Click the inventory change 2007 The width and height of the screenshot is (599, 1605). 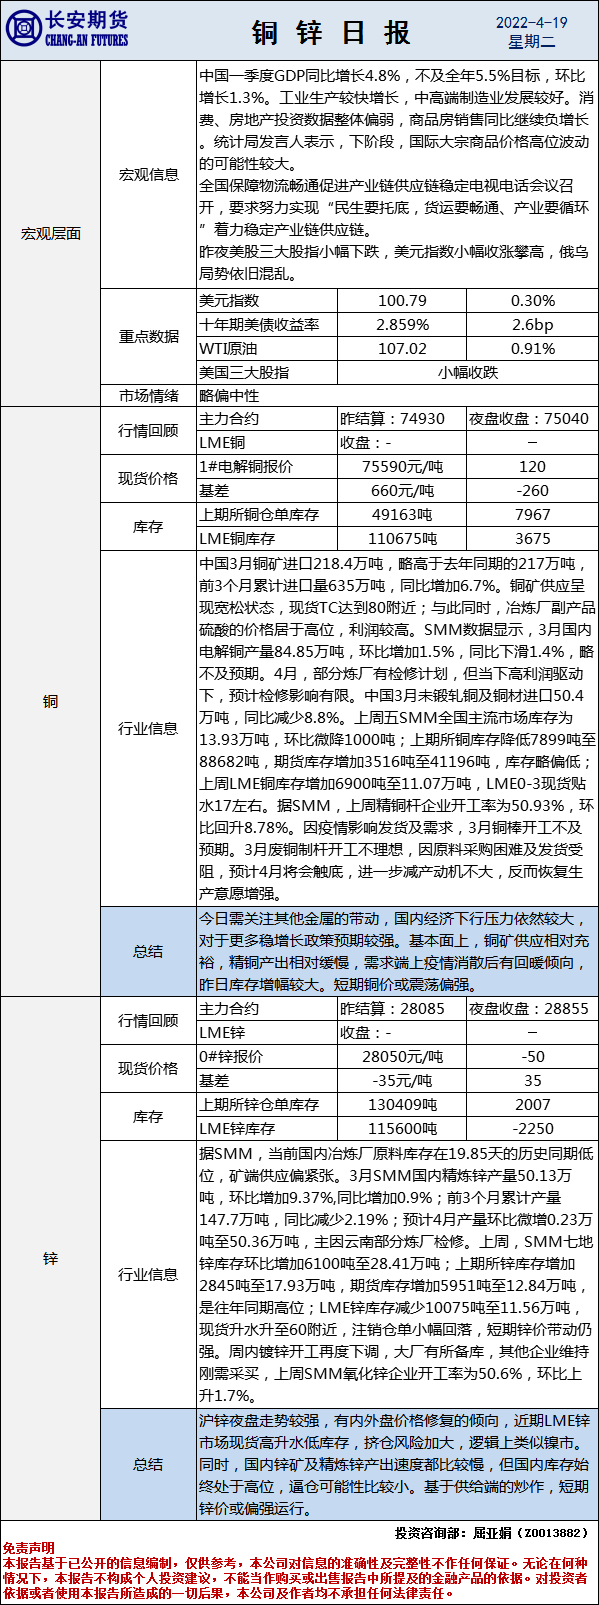point(532,1104)
